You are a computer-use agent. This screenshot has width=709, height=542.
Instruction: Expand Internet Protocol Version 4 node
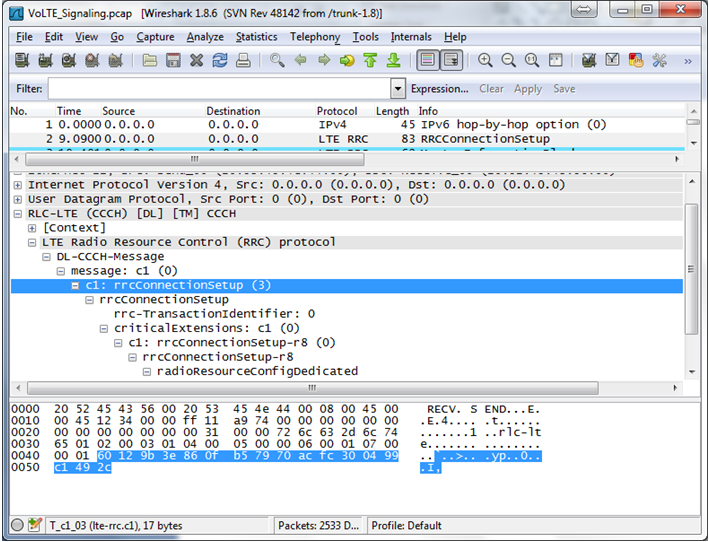pos(18,185)
